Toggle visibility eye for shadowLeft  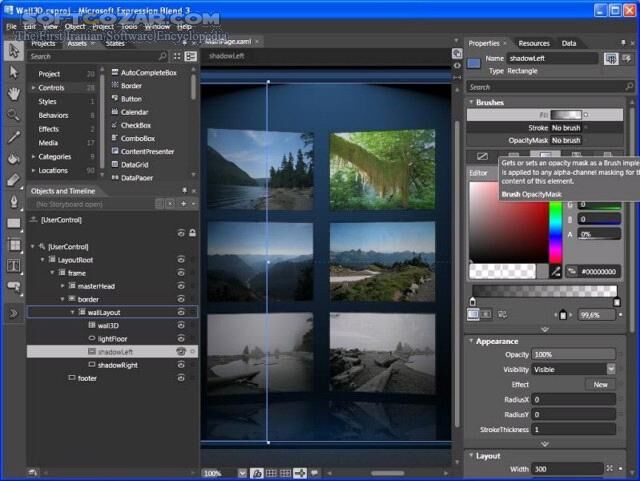182,352
